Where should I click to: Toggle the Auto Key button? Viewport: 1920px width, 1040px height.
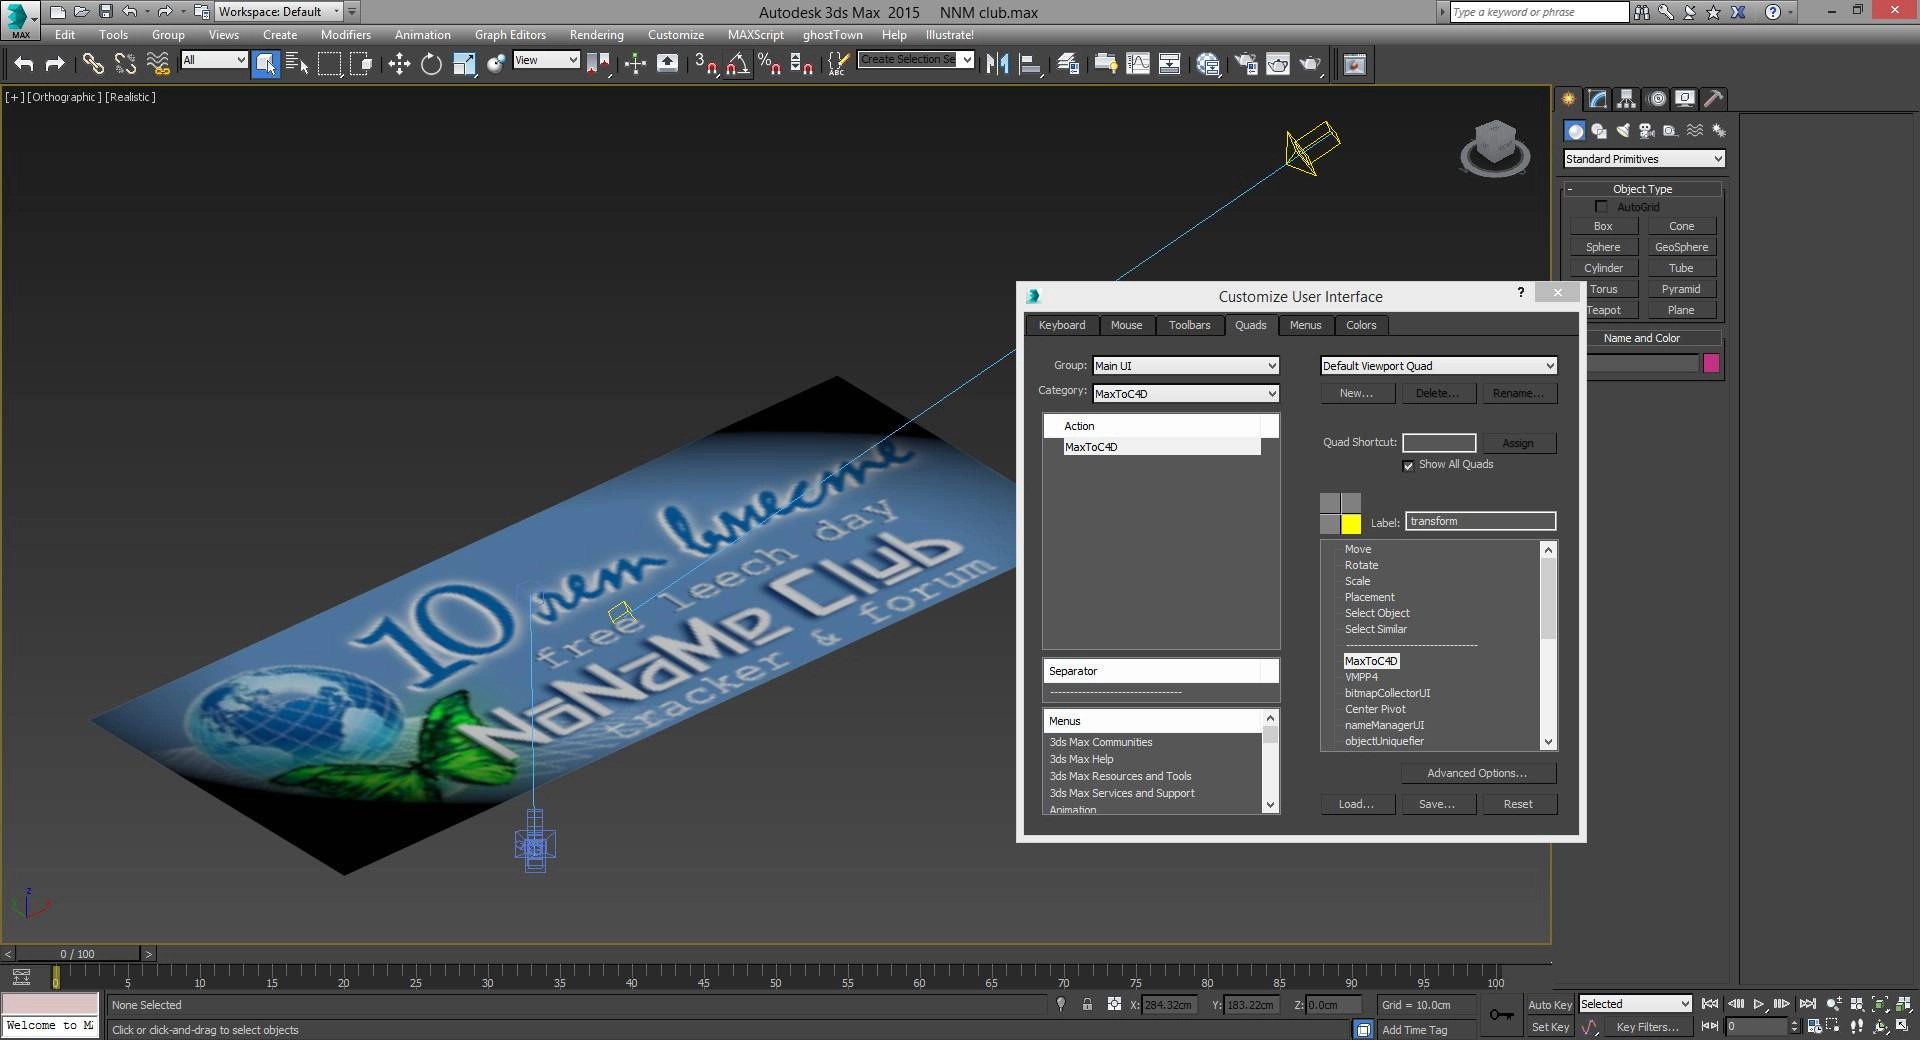tap(1550, 1005)
